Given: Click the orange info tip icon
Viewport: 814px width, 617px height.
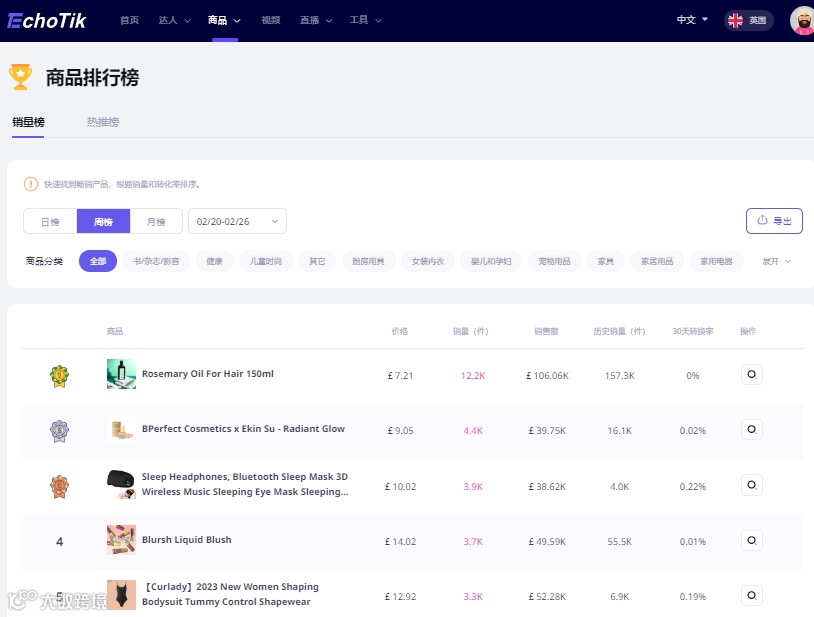Looking at the screenshot, I should [x=31, y=184].
